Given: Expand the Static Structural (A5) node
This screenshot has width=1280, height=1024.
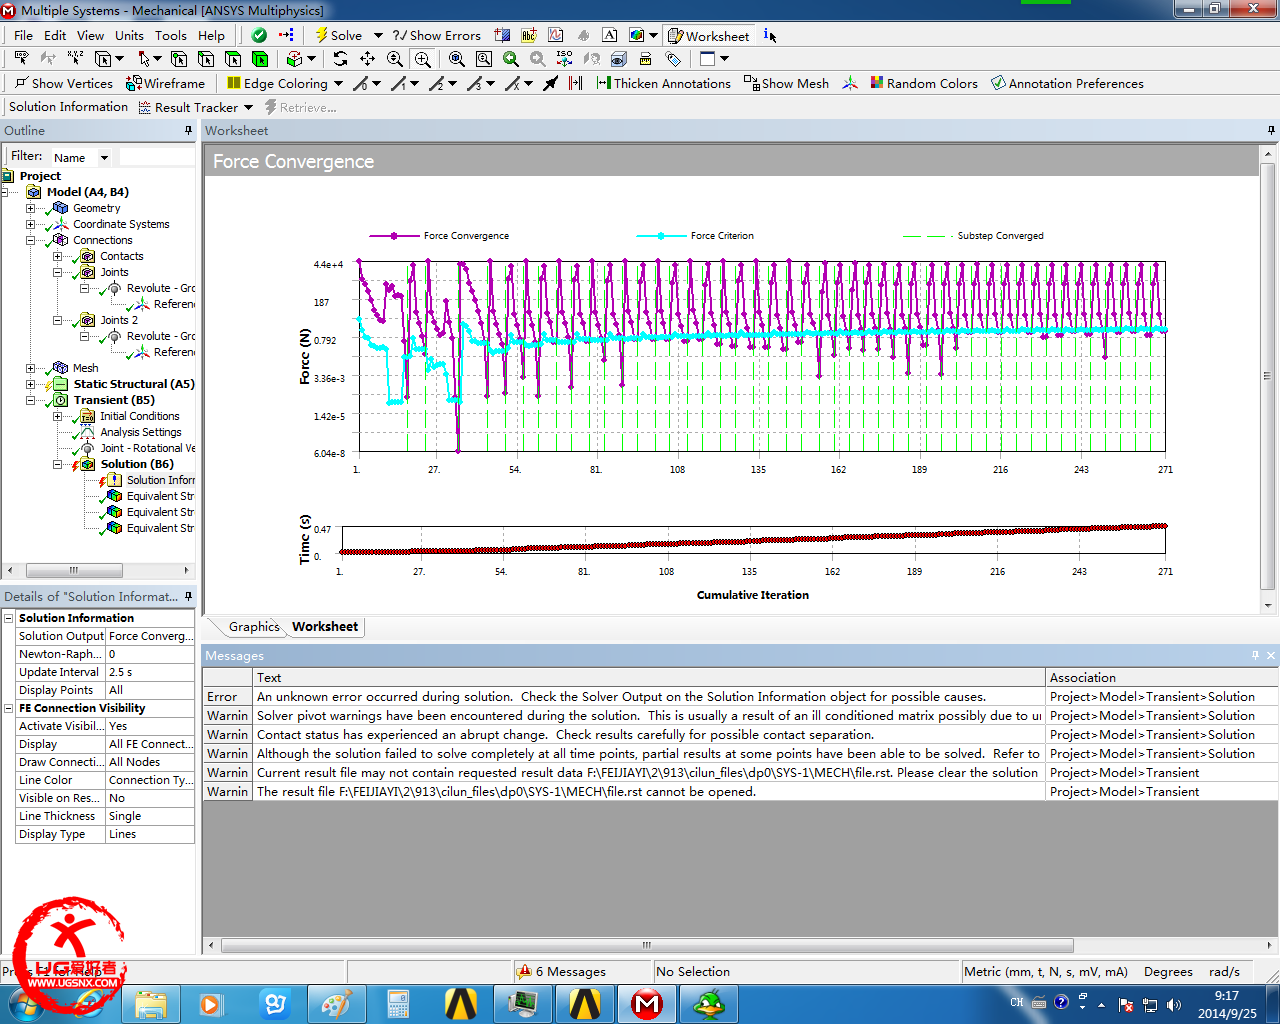Looking at the screenshot, I should point(30,384).
